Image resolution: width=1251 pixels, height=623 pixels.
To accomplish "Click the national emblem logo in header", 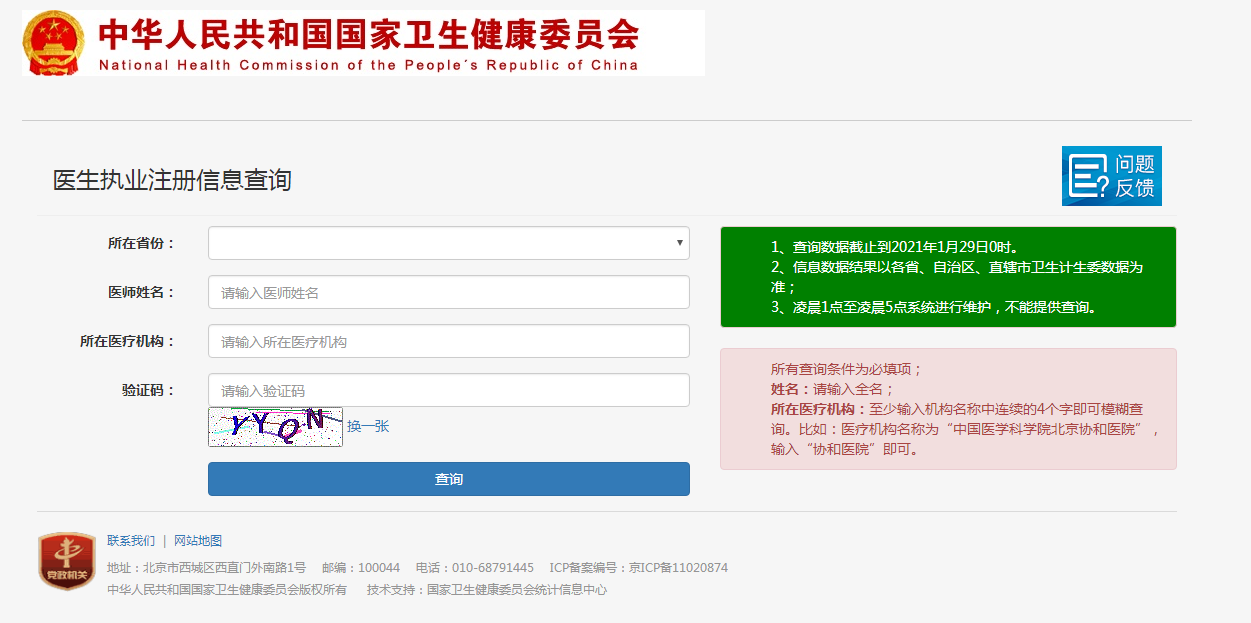I will [54, 43].
